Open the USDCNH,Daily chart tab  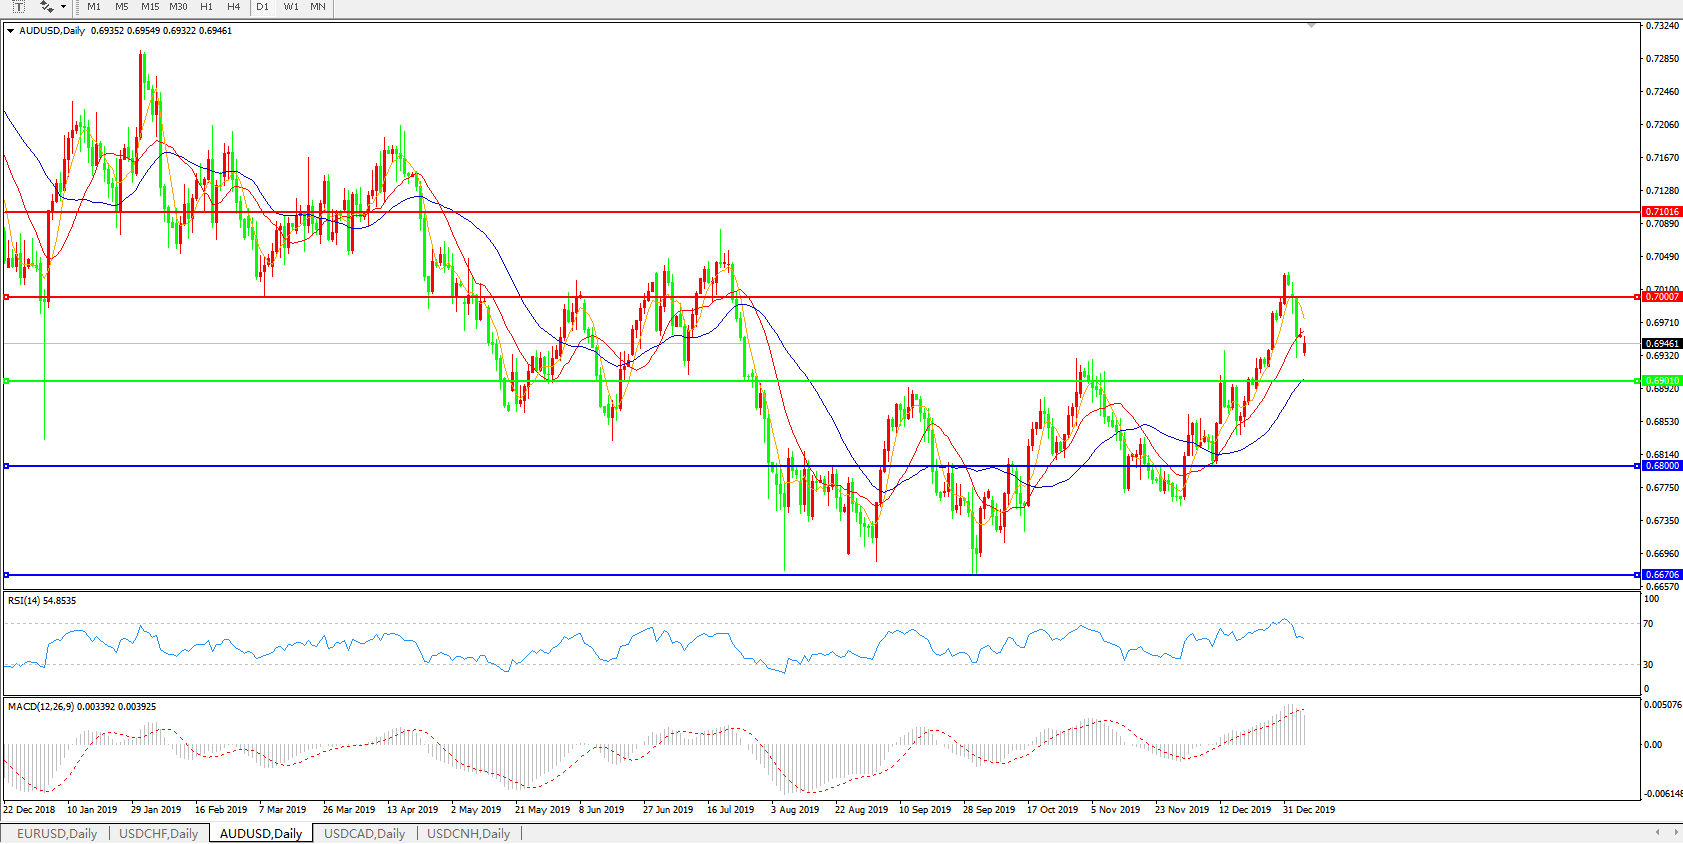pos(468,833)
